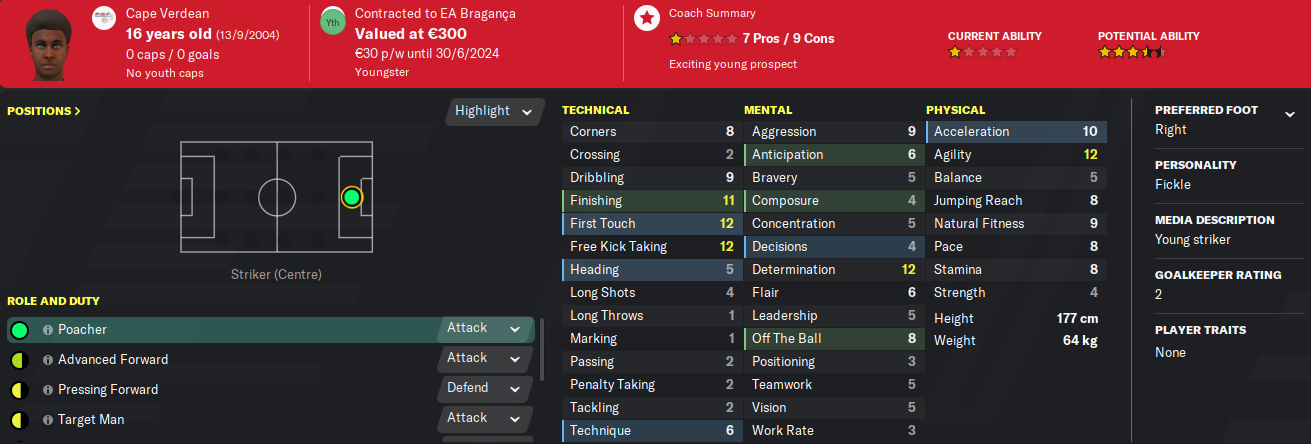
Task: Pick the Target Man role suitability circle
Action: click(x=19, y=420)
